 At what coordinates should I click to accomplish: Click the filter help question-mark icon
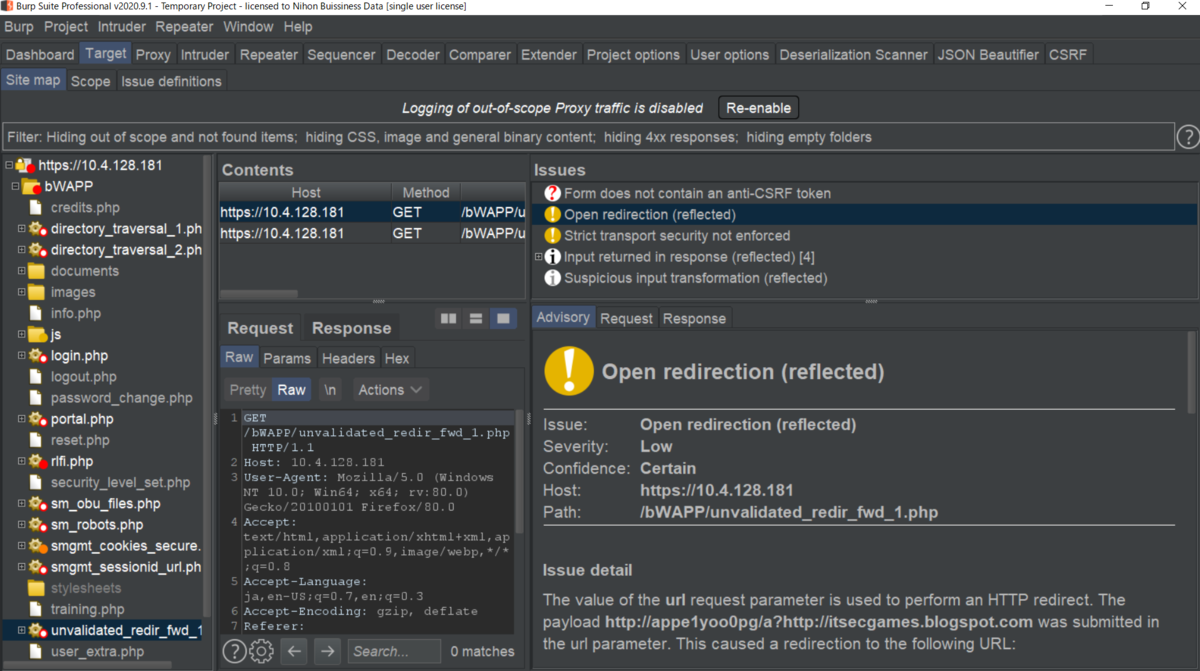click(1188, 137)
